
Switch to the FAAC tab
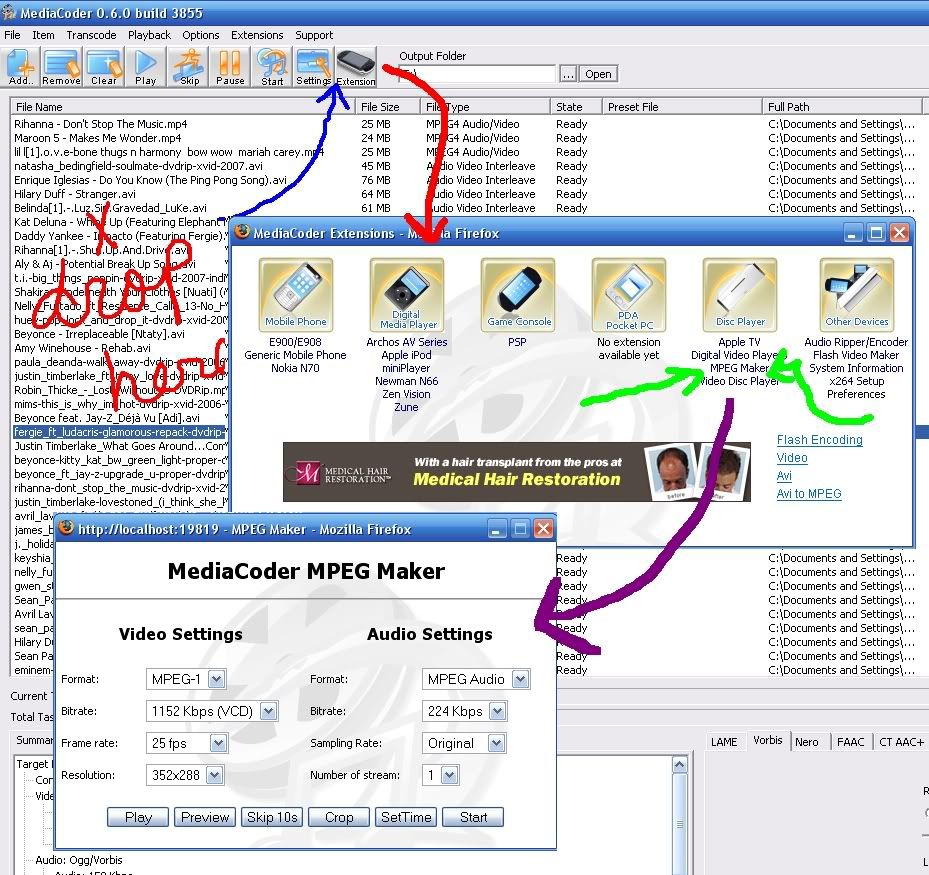(x=851, y=742)
